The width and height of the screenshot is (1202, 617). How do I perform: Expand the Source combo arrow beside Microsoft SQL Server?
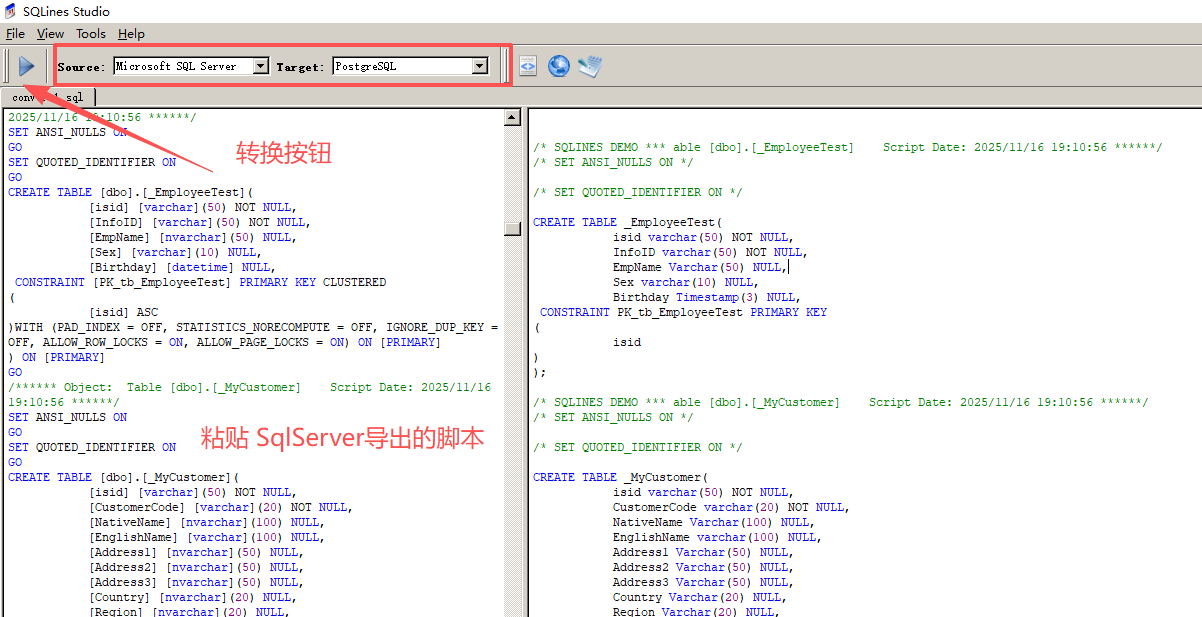tap(260, 65)
